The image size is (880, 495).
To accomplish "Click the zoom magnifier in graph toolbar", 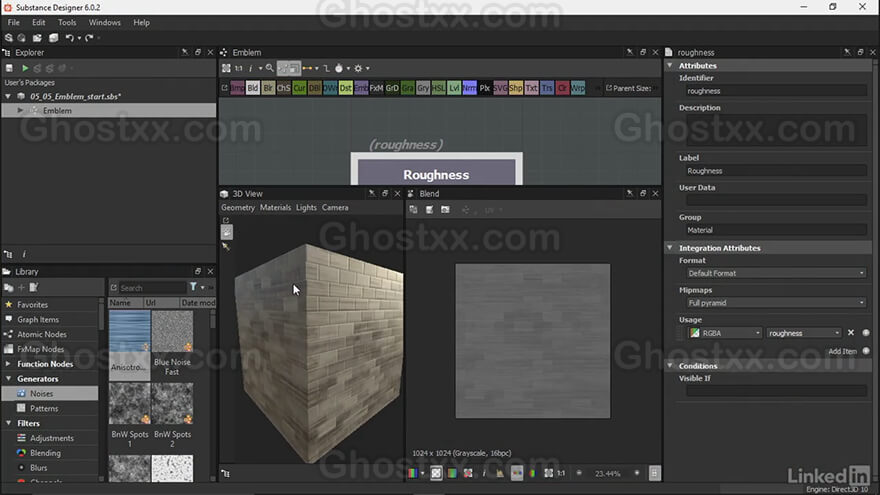I will point(269,68).
